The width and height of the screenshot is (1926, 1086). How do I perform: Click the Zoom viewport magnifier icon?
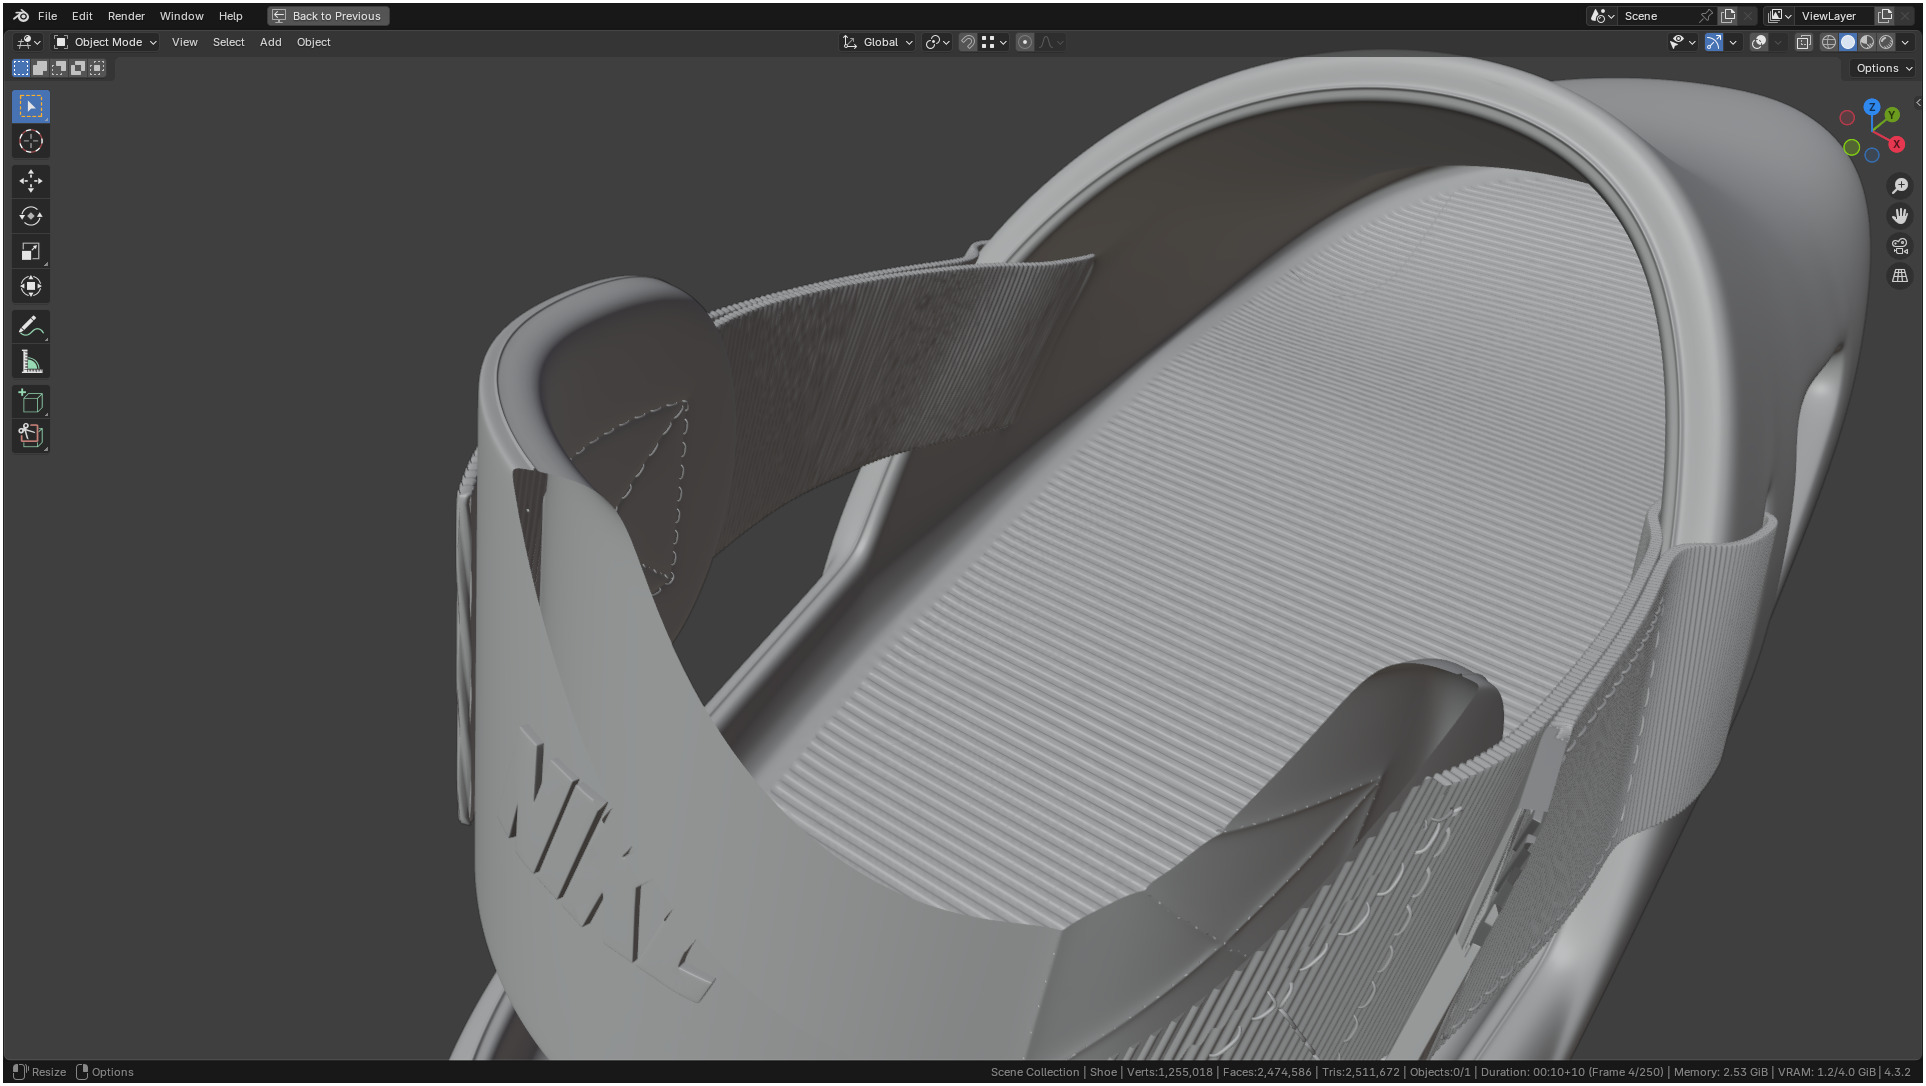[x=1900, y=186]
